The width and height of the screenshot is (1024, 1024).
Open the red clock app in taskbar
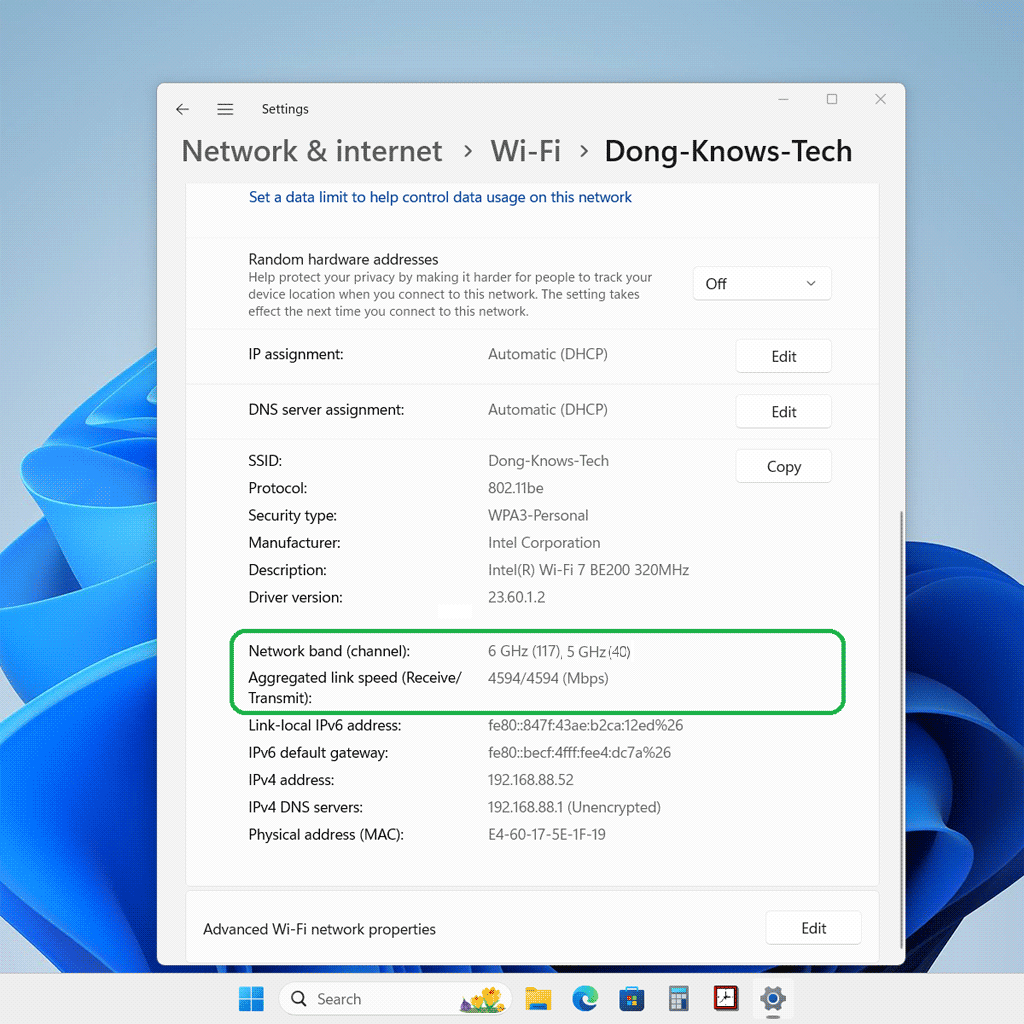tap(726, 998)
